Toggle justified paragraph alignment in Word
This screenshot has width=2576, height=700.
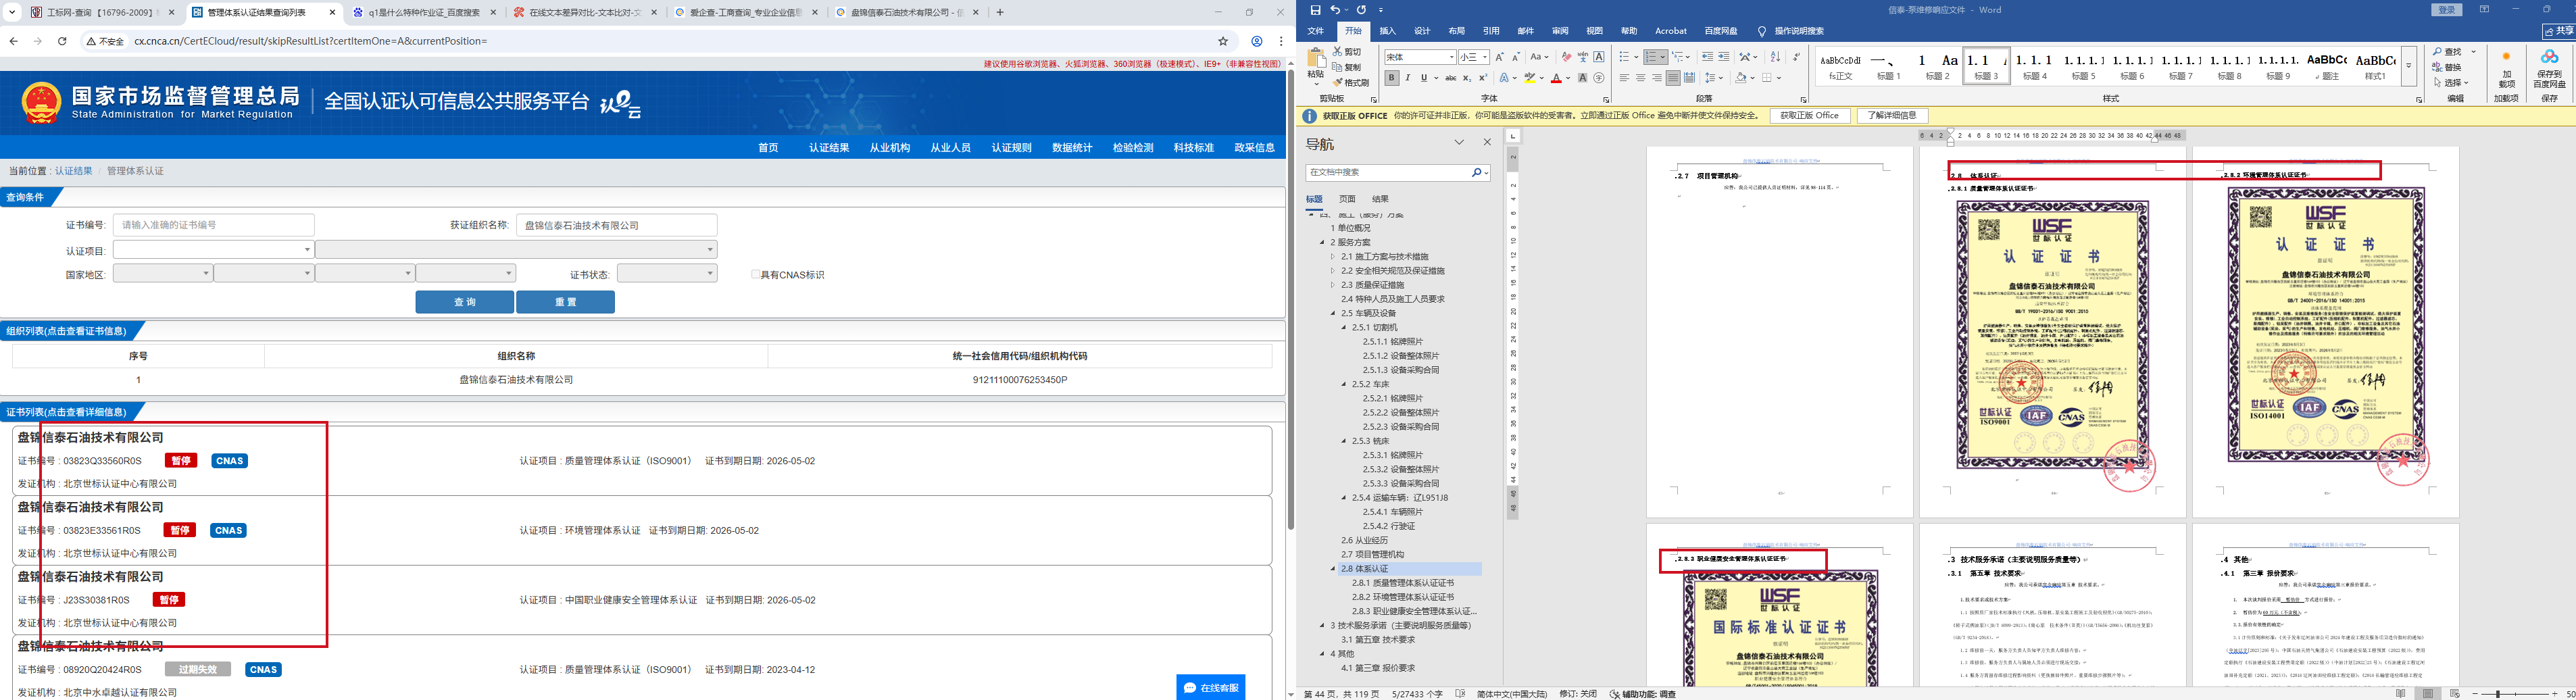(x=1673, y=78)
